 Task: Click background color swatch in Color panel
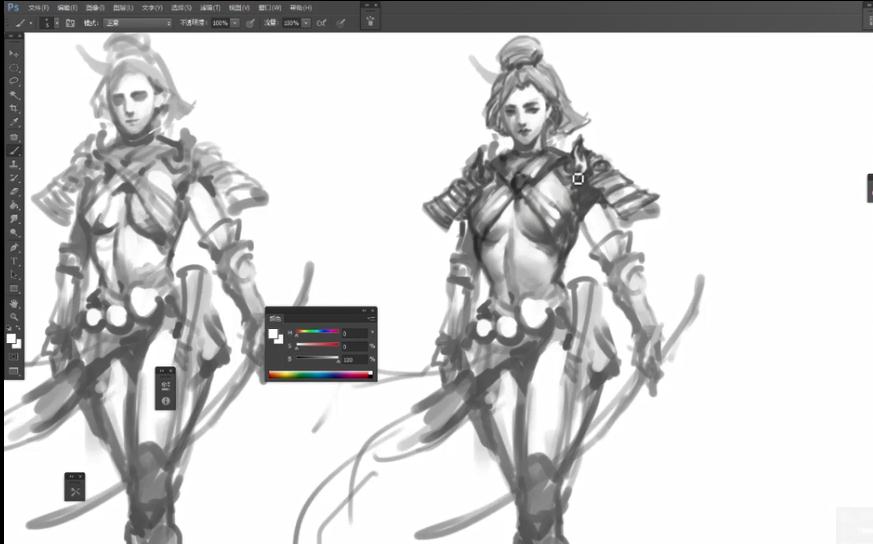[280, 340]
